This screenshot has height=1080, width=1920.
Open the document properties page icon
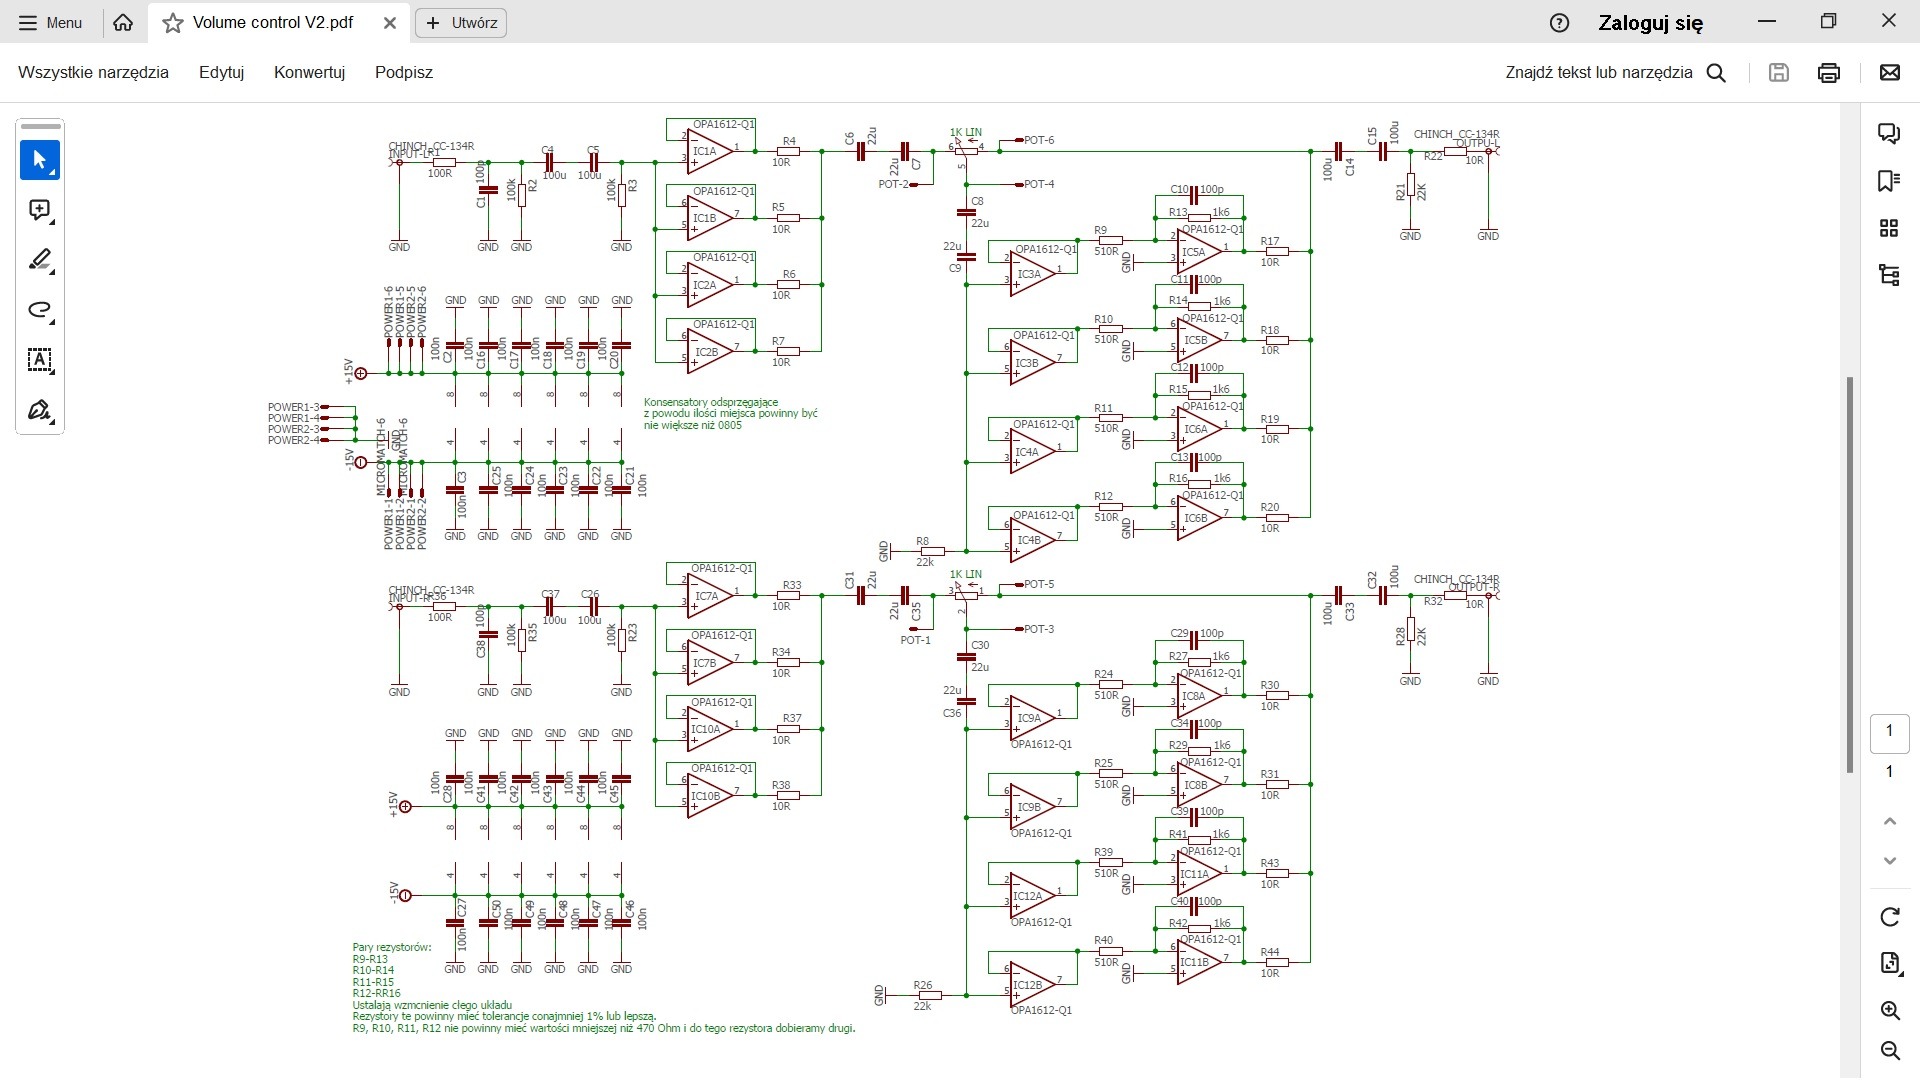[x=1889, y=963]
